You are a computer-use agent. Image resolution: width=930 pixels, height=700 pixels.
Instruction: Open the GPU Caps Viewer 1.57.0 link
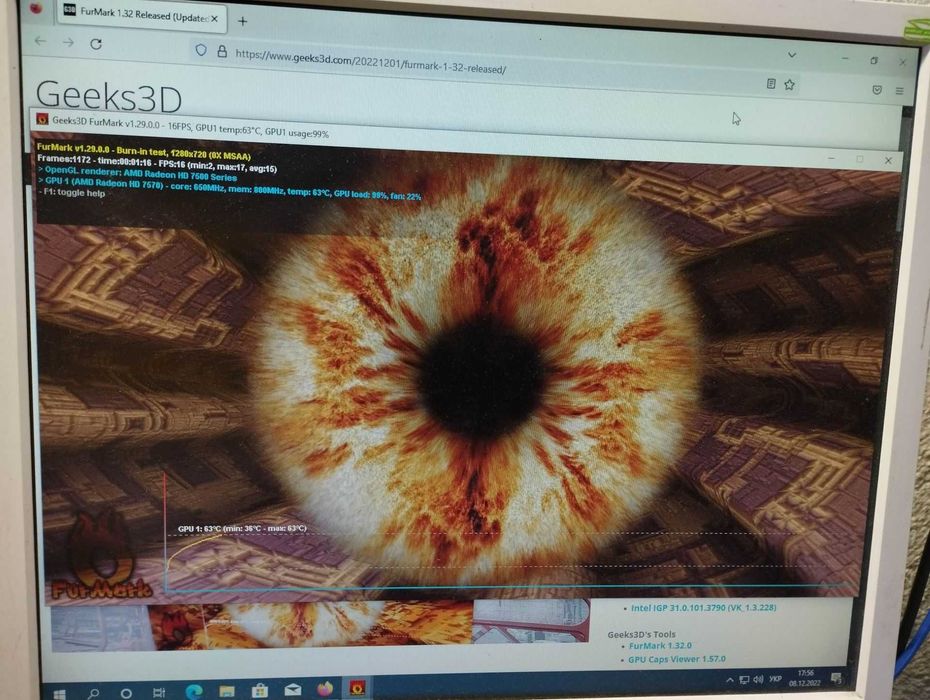(677, 659)
